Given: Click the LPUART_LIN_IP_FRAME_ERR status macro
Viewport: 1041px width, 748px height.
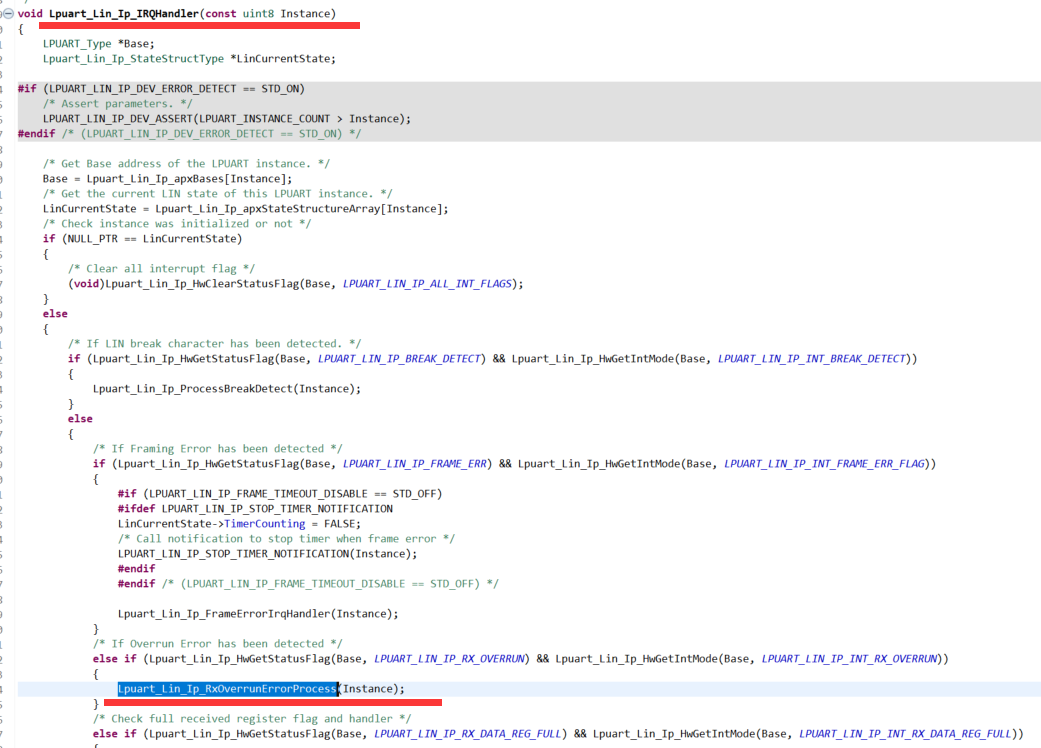Looking at the screenshot, I should click(415, 464).
